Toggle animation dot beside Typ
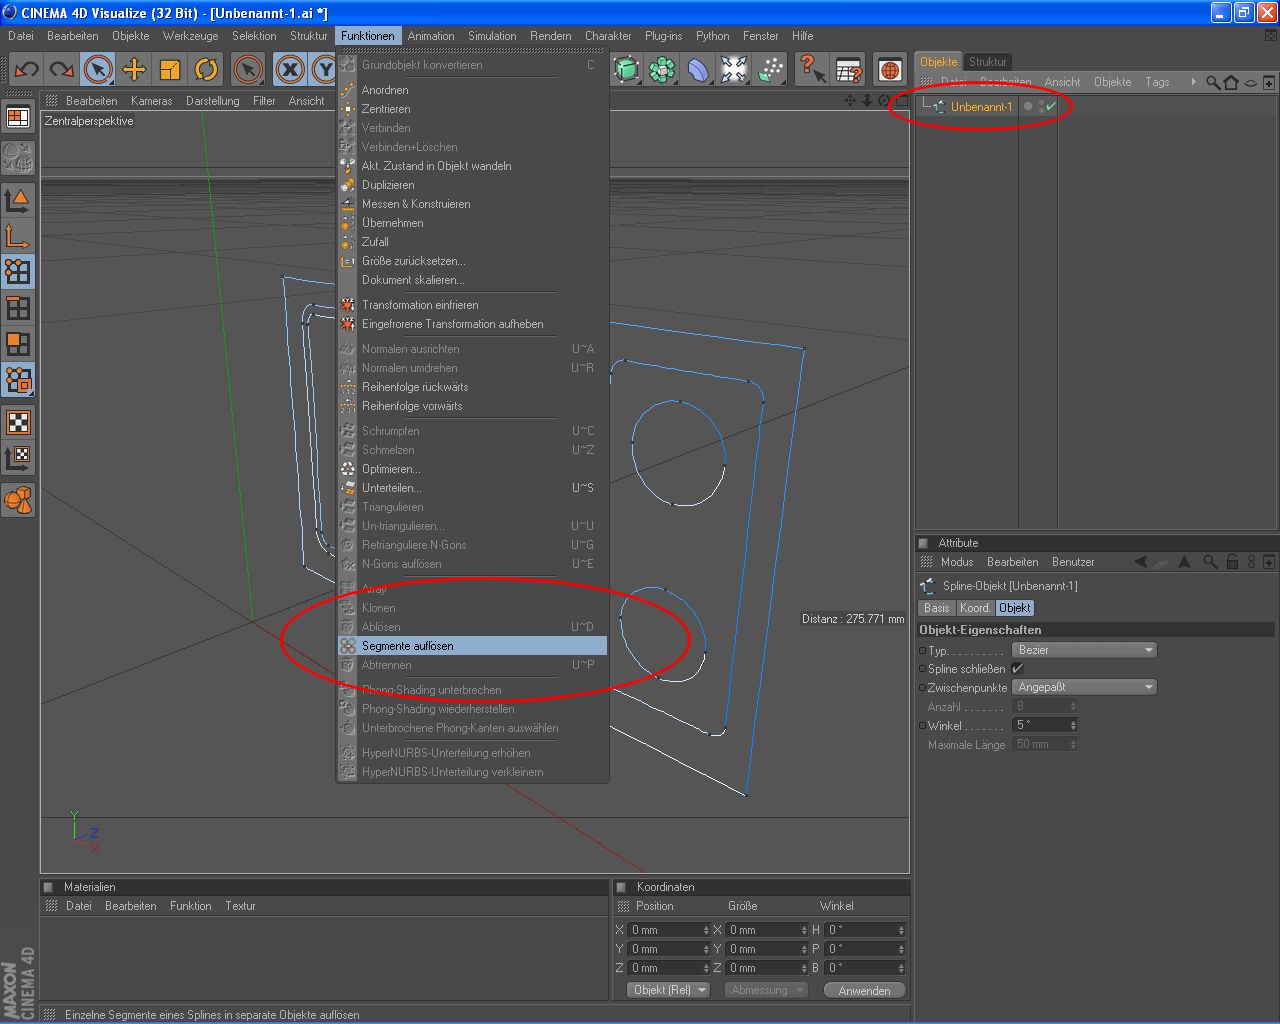 tap(922, 650)
